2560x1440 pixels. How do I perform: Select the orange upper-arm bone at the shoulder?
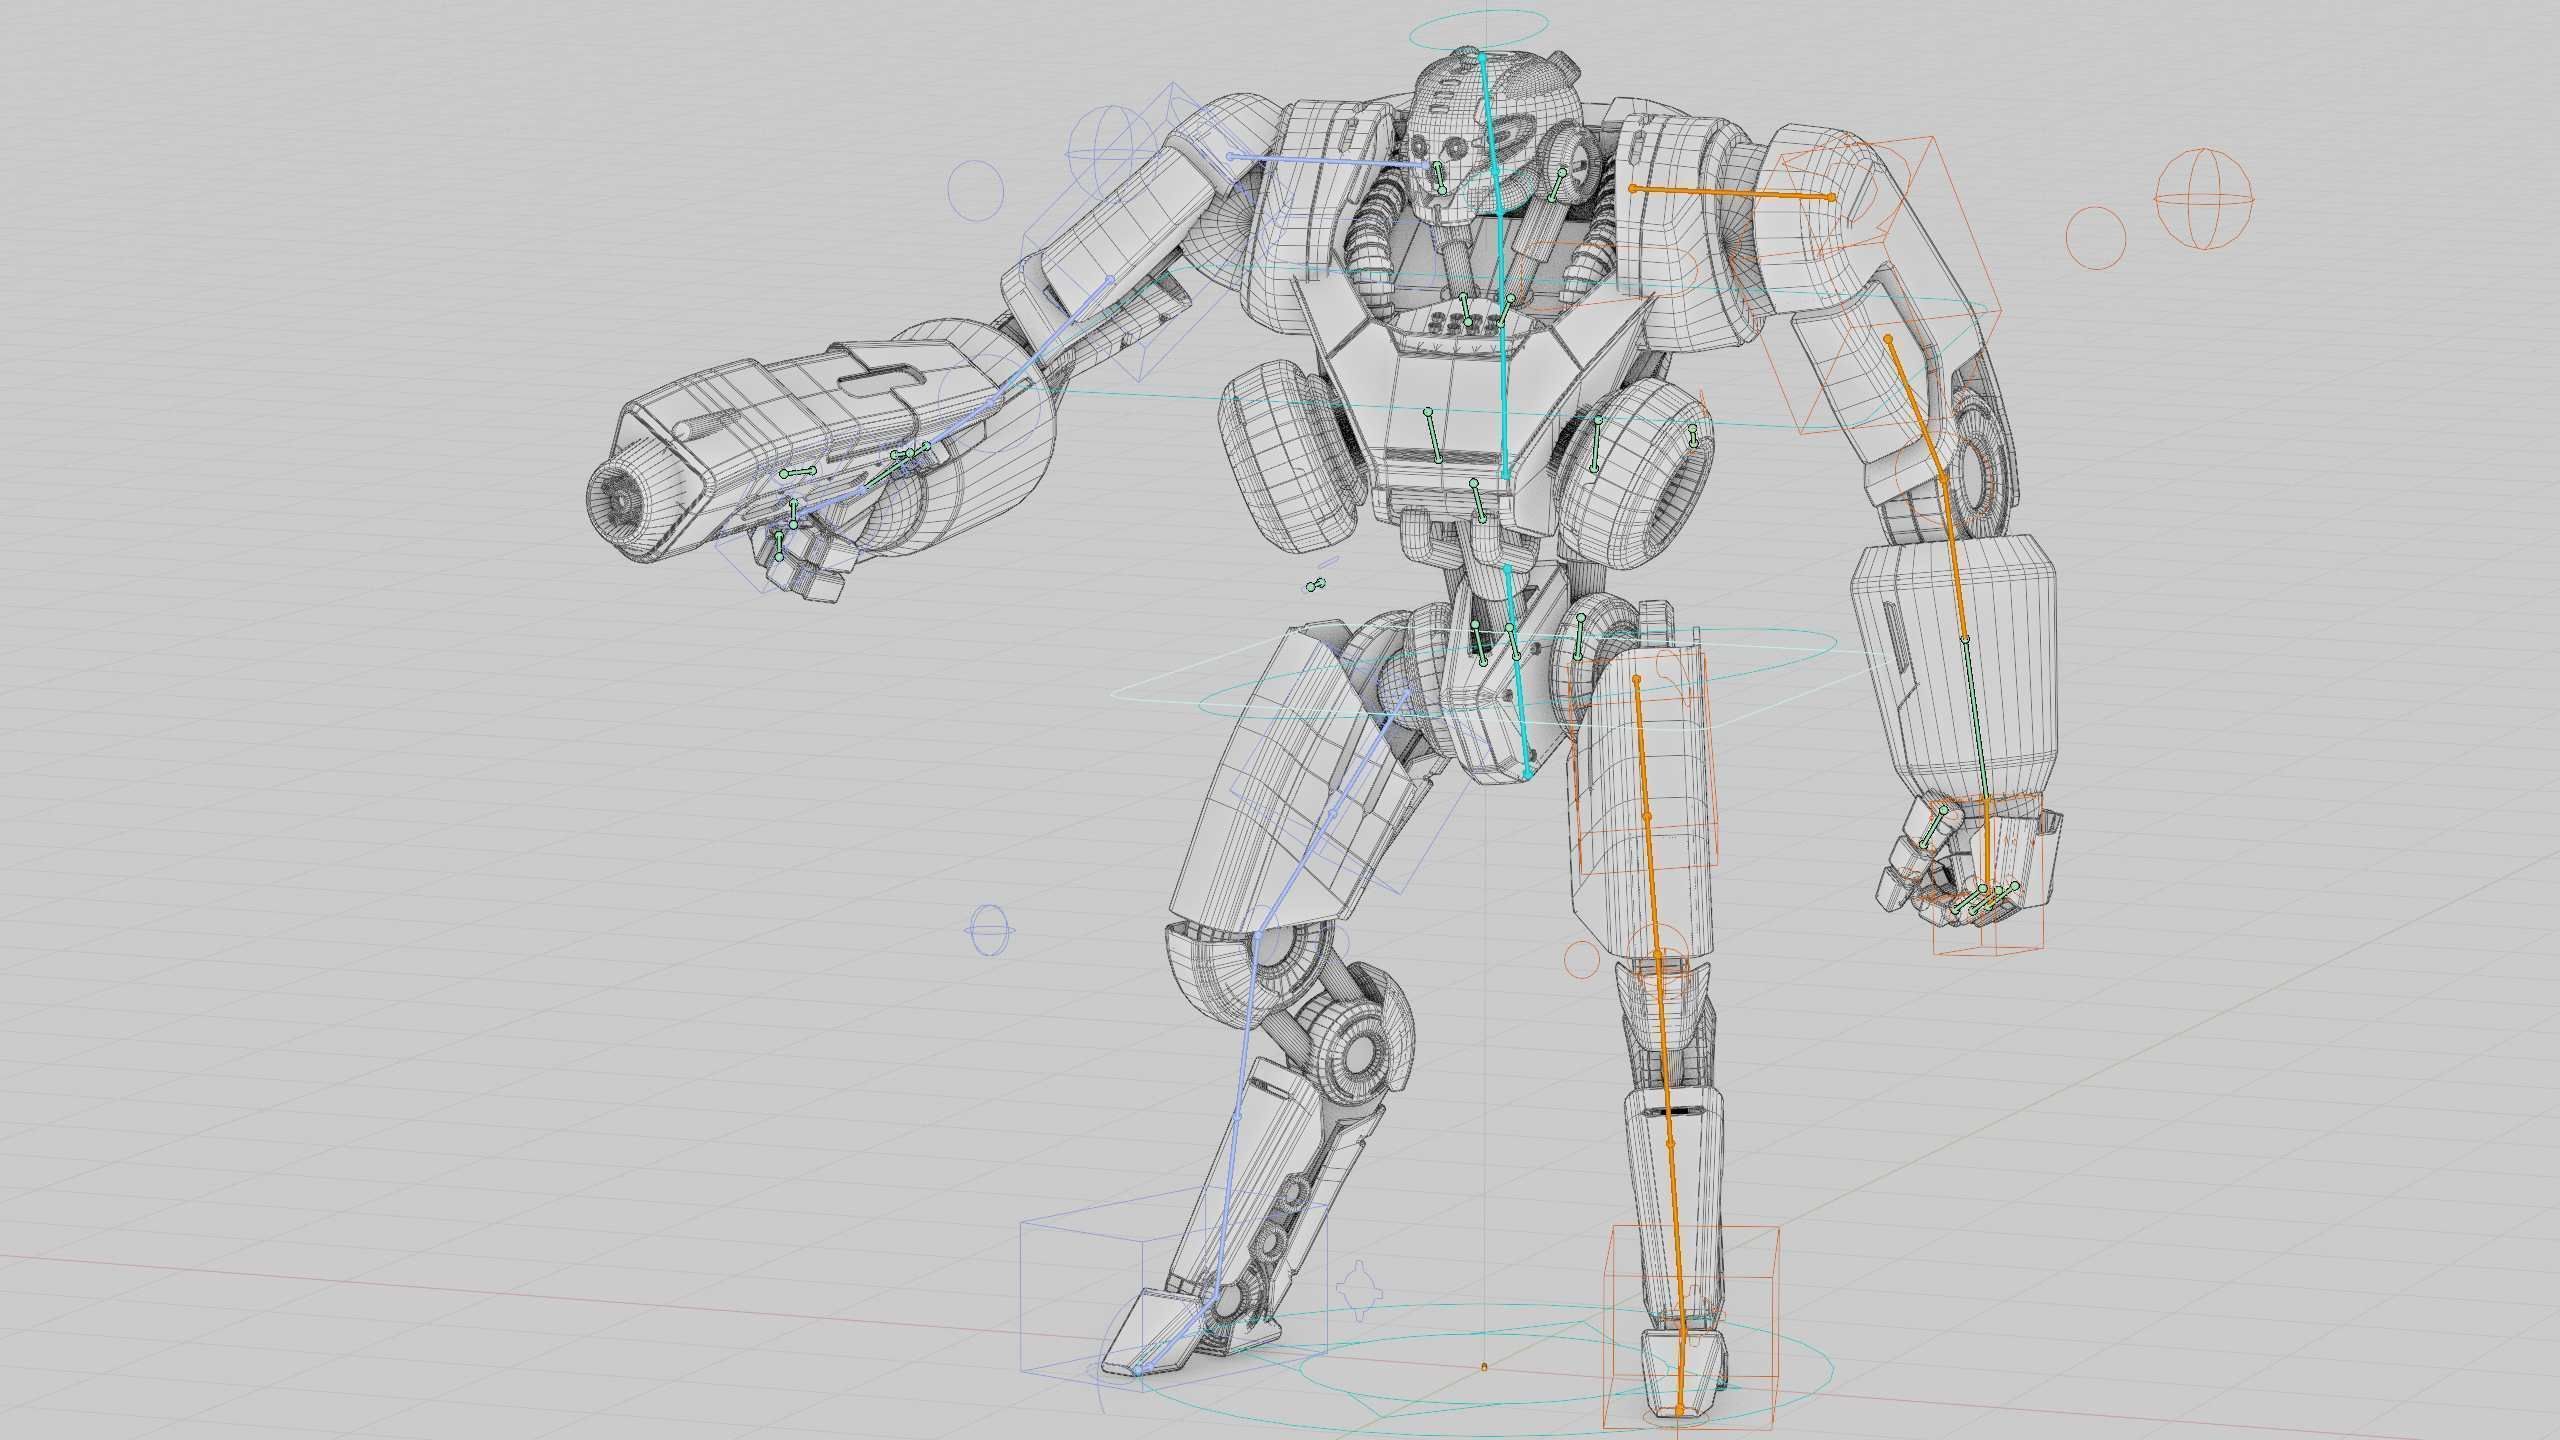[1732, 193]
